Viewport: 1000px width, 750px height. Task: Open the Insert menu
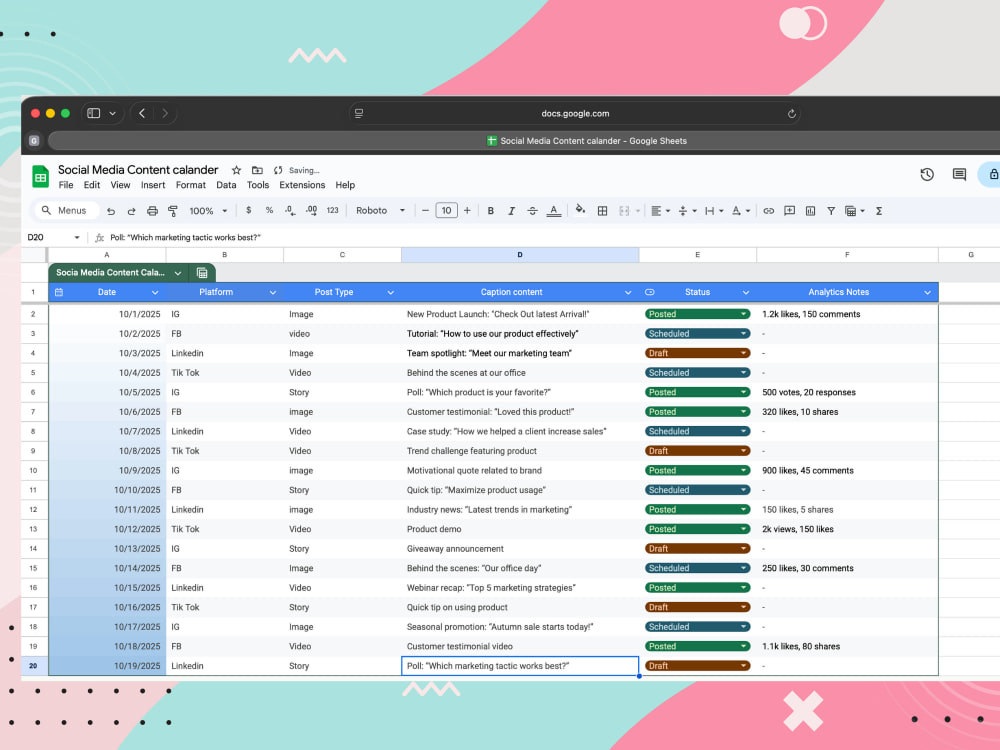pyautogui.click(x=153, y=185)
